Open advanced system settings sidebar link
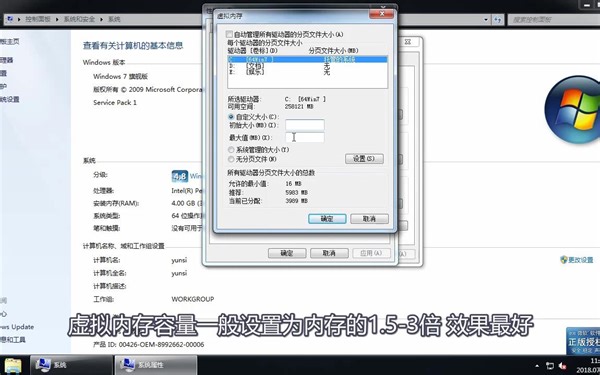This screenshot has height=375, width=600. tap(10, 99)
